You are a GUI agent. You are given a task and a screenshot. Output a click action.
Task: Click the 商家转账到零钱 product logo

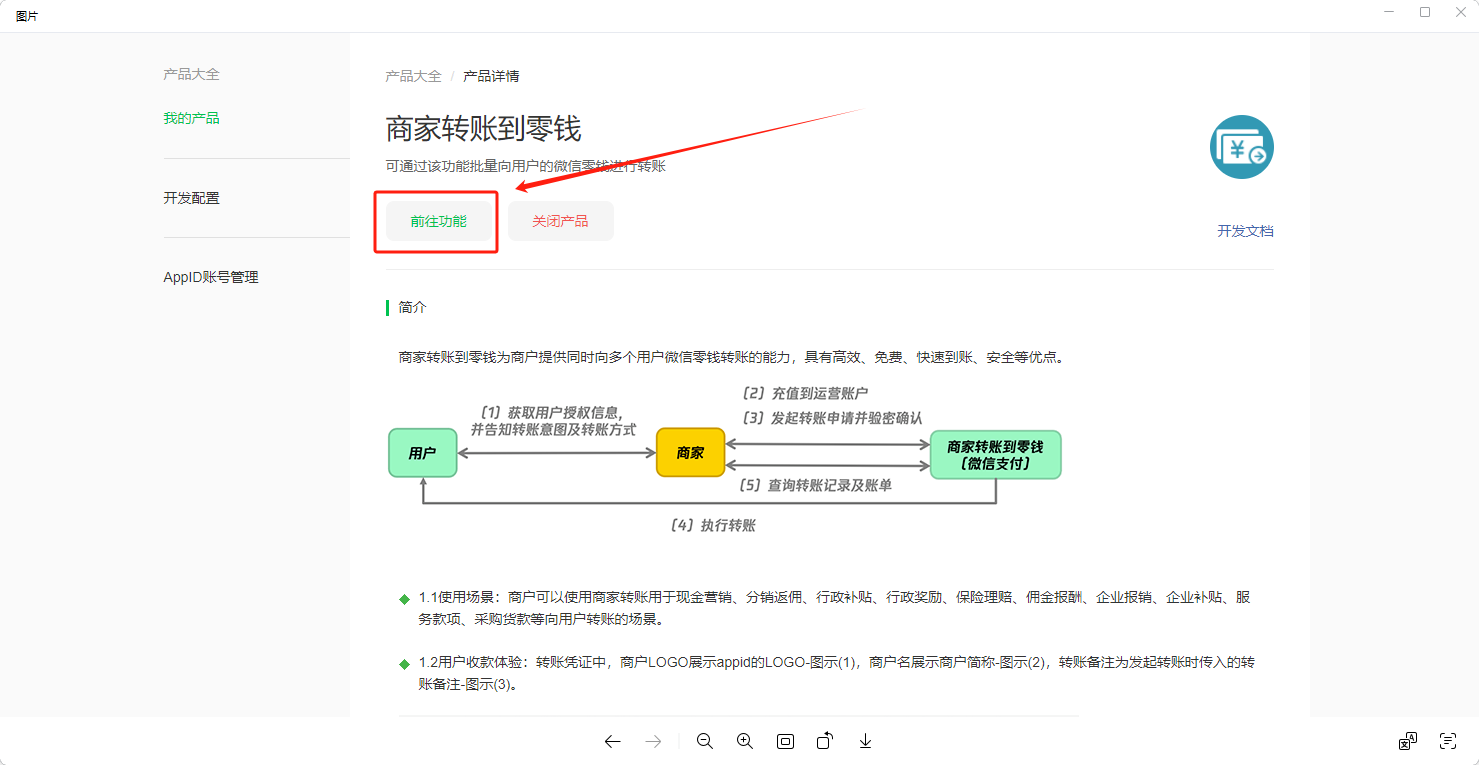click(x=1241, y=147)
